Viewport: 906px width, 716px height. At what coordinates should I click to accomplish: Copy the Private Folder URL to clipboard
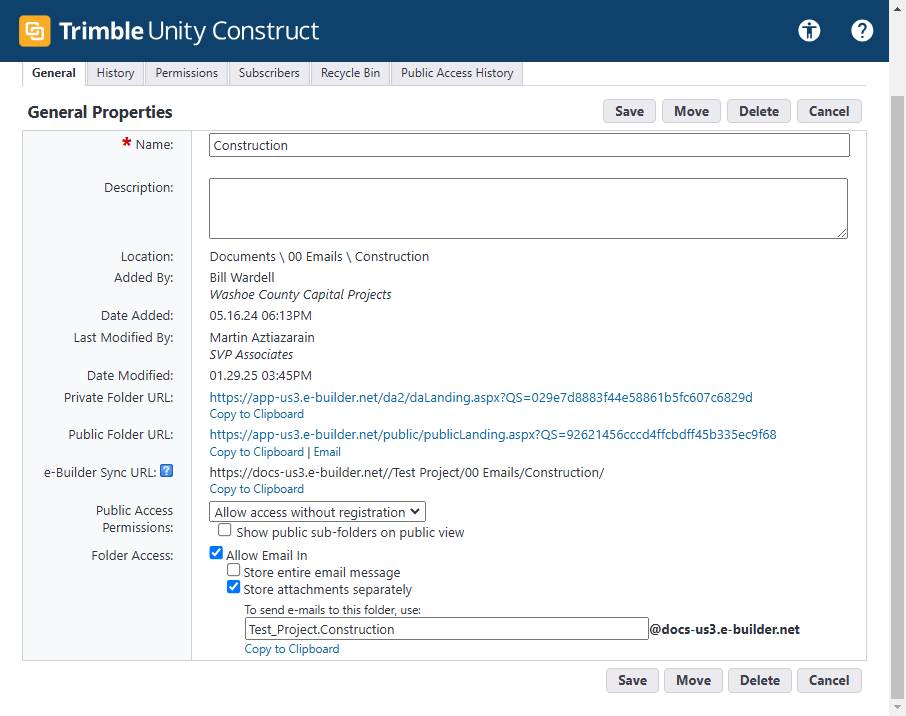(257, 414)
